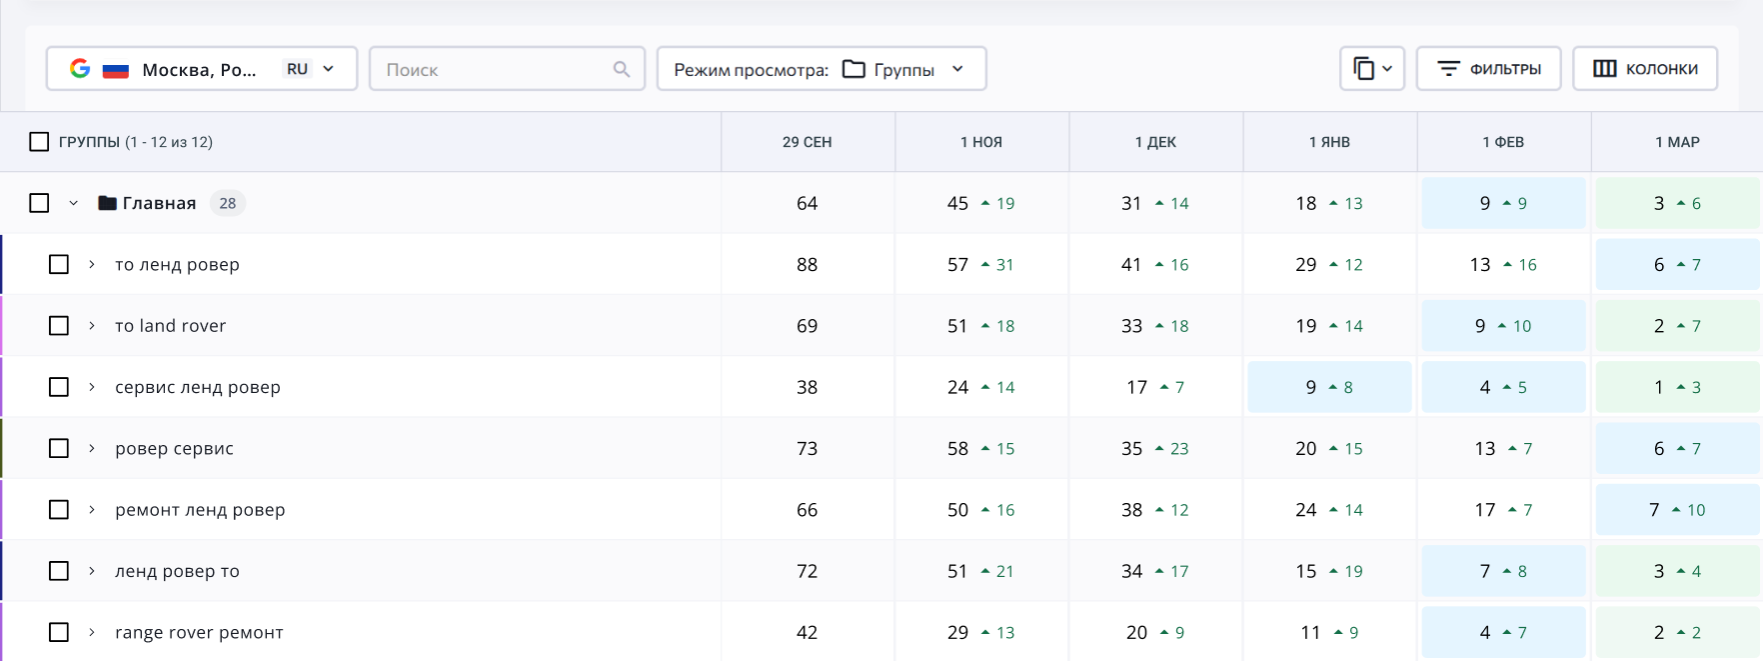
Task: Click the folder icon next to Группы view mode
Action: 853,69
